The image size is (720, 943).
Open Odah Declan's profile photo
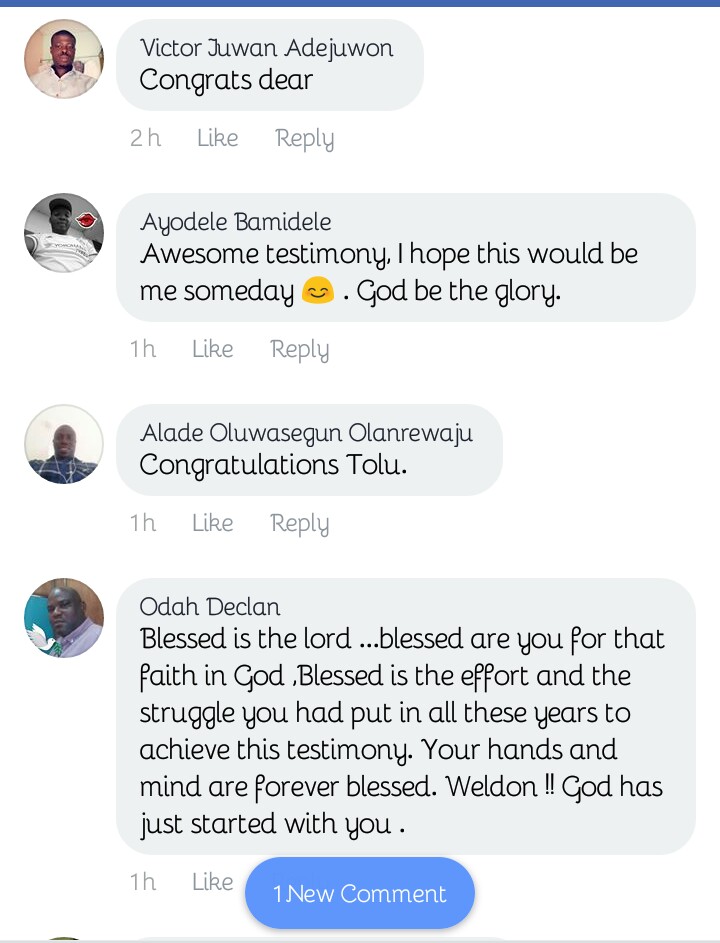tap(63, 618)
